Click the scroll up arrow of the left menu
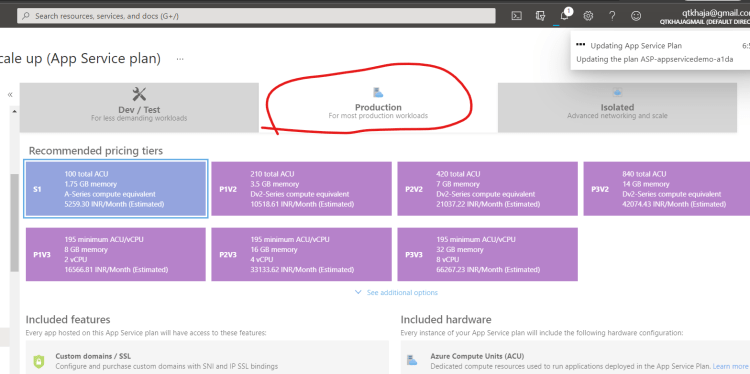 pos(14,111)
